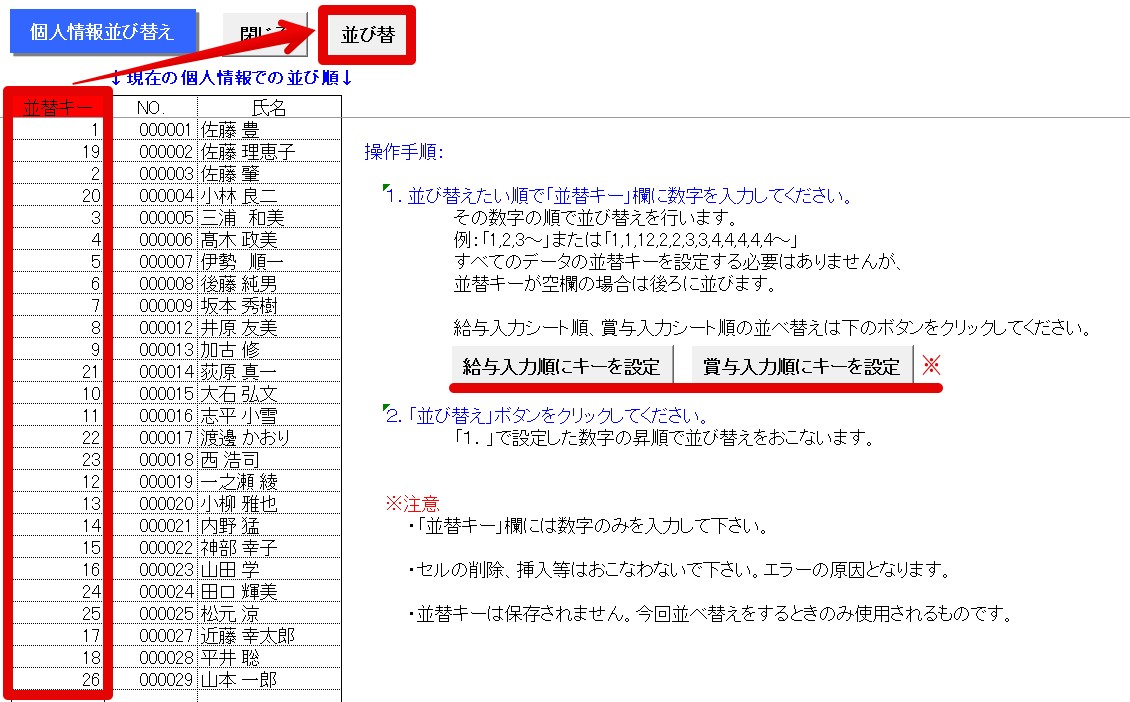Click the 並び替 sort button
Screen dimensions: 1130x702
[368, 35]
